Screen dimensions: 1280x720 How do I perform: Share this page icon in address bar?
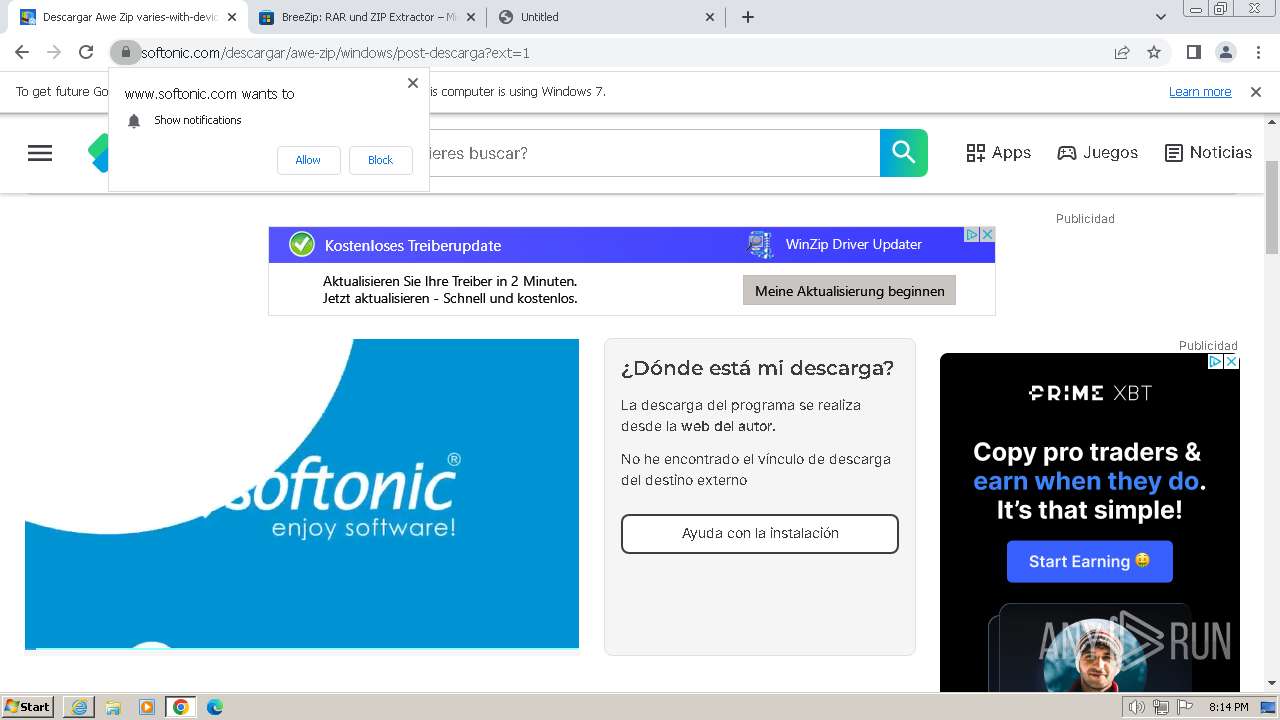[1122, 52]
